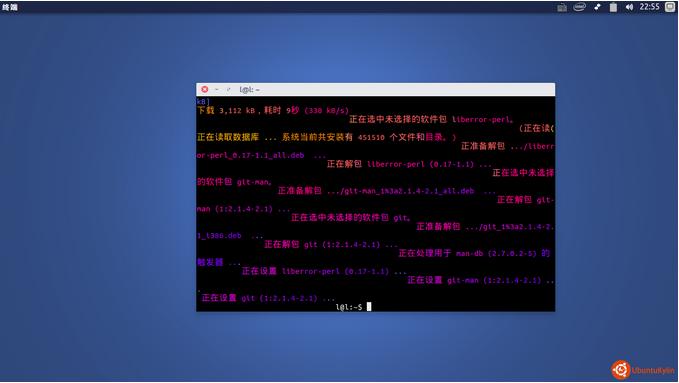
Task: Click the cursor at l@l:~$ prompt
Action: 369,307
